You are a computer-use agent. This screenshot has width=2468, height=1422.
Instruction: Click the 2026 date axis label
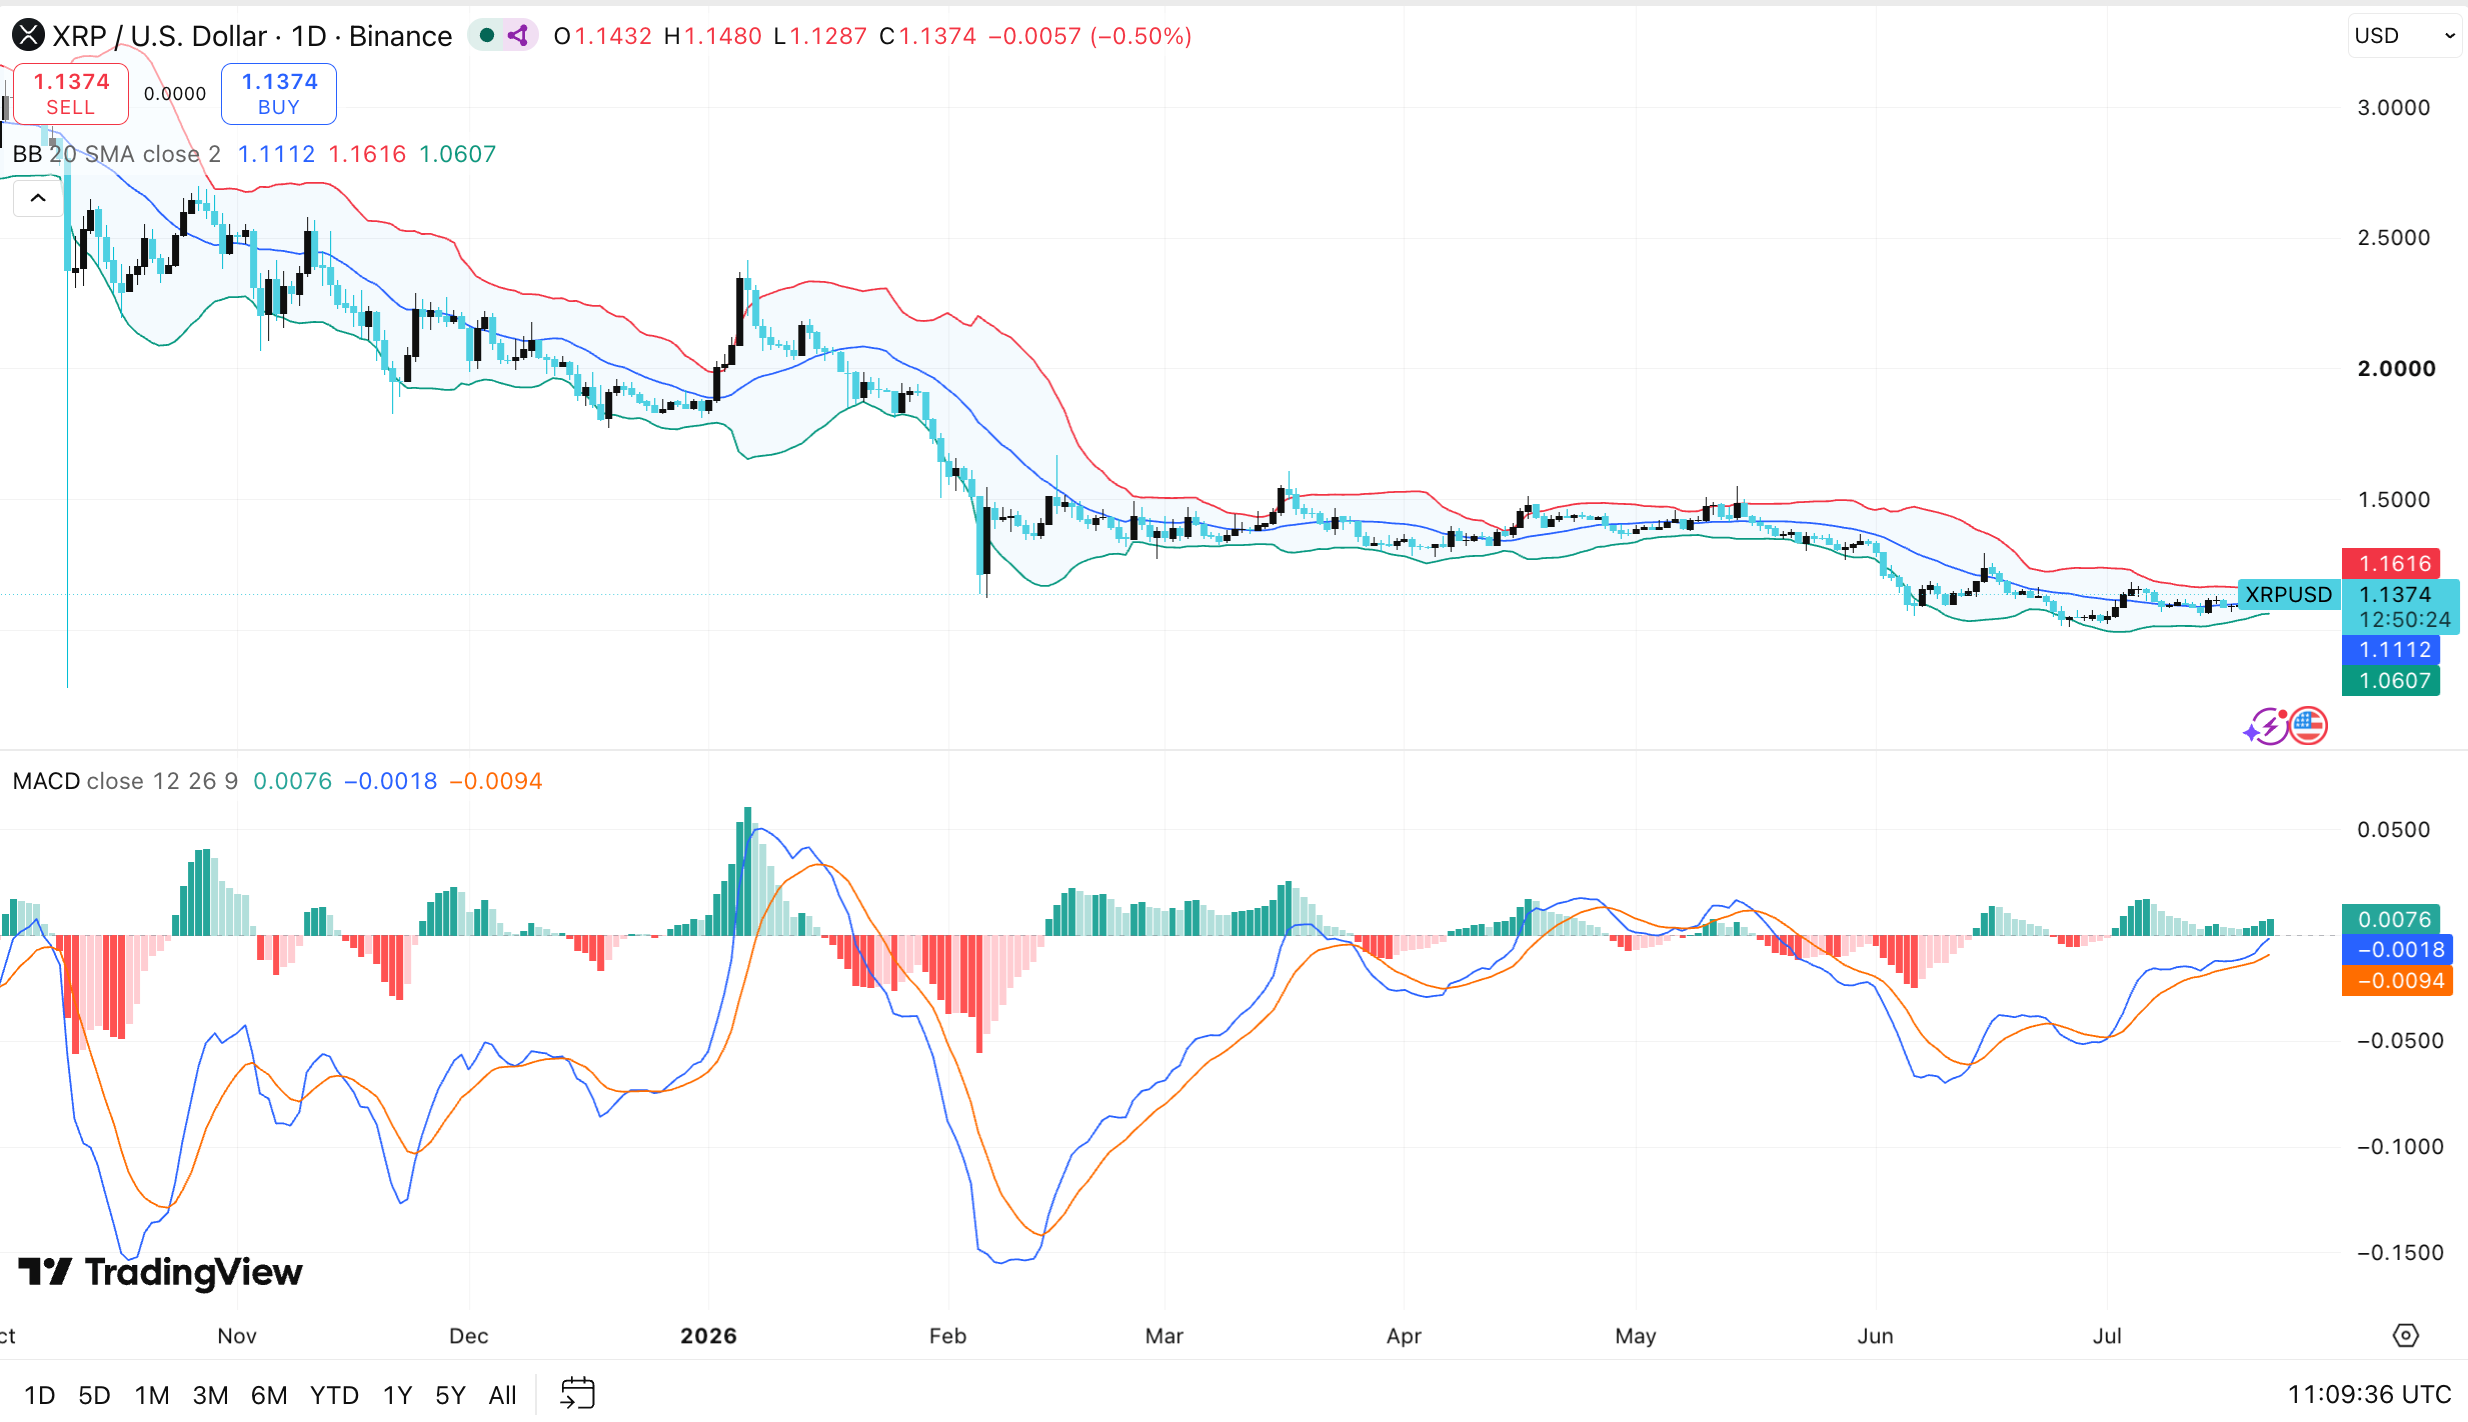pyautogui.click(x=708, y=1335)
